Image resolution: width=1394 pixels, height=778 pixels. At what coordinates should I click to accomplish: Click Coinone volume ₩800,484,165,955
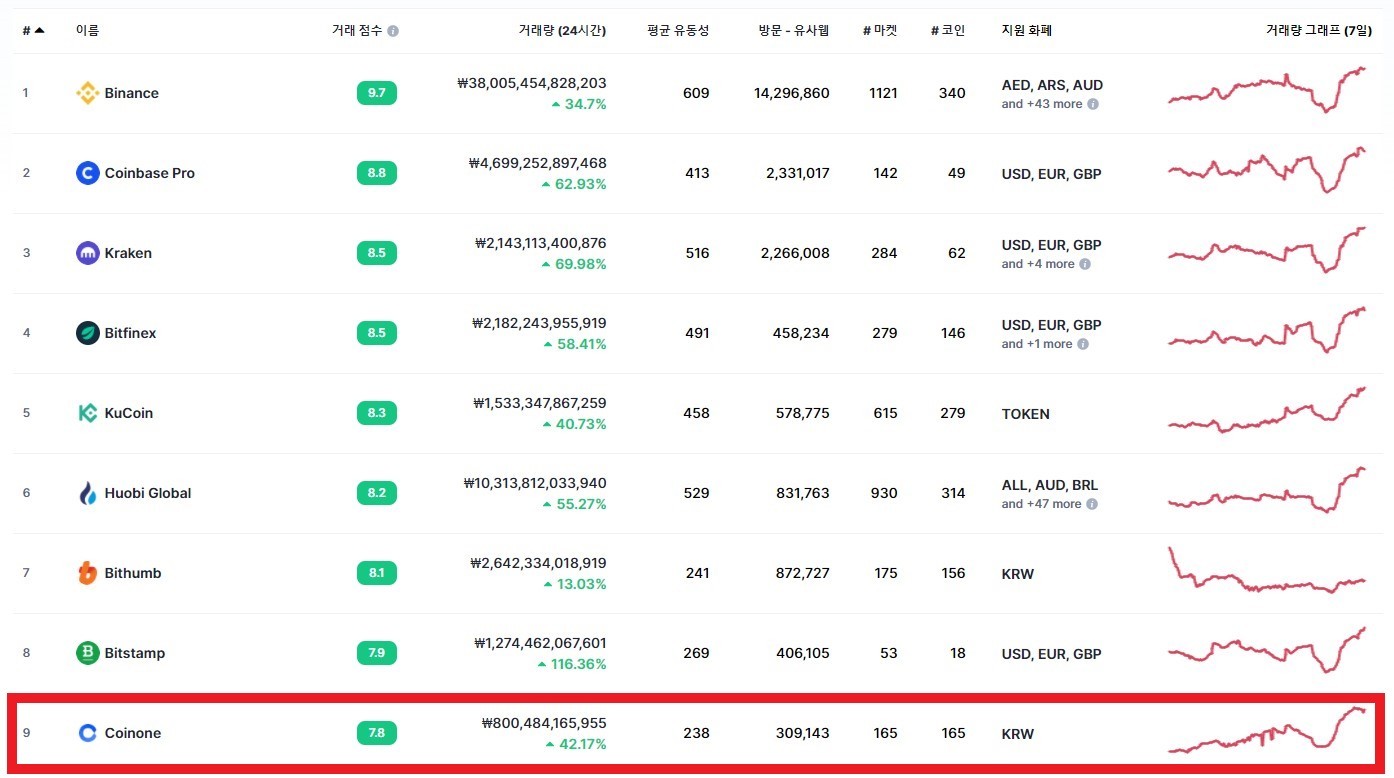pos(544,723)
